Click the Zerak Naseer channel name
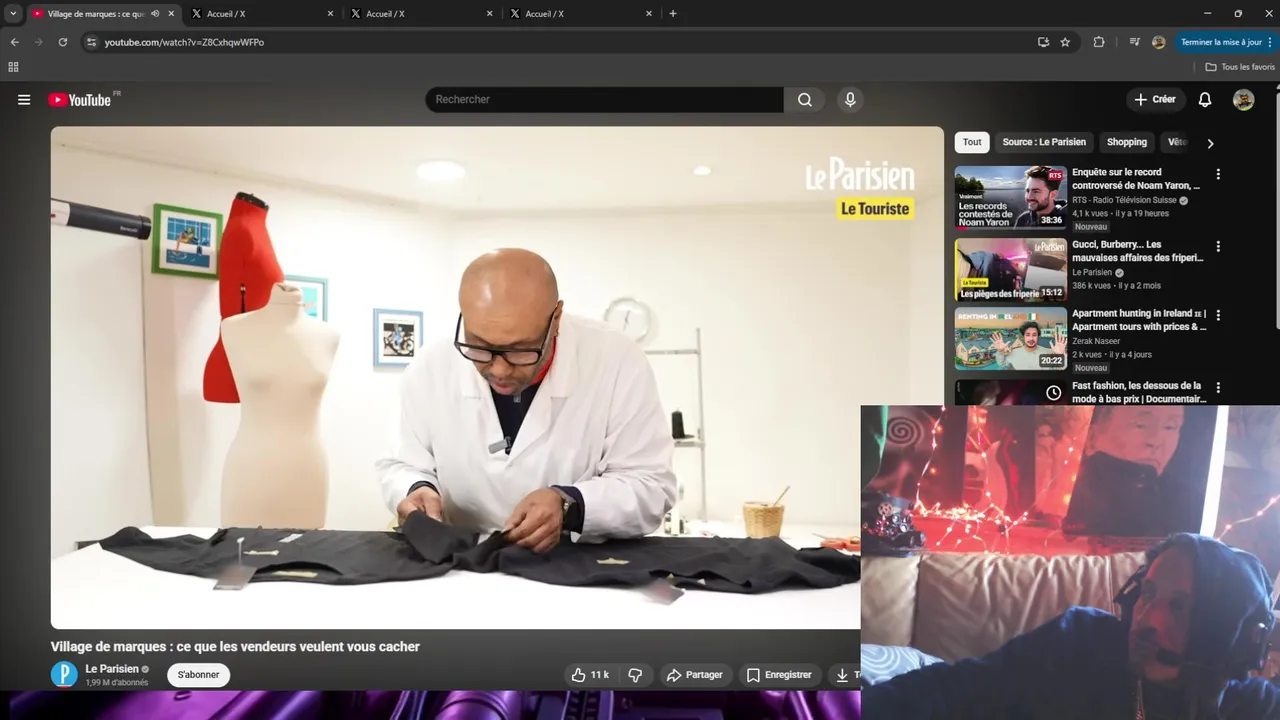 (x=1096, y=341)
